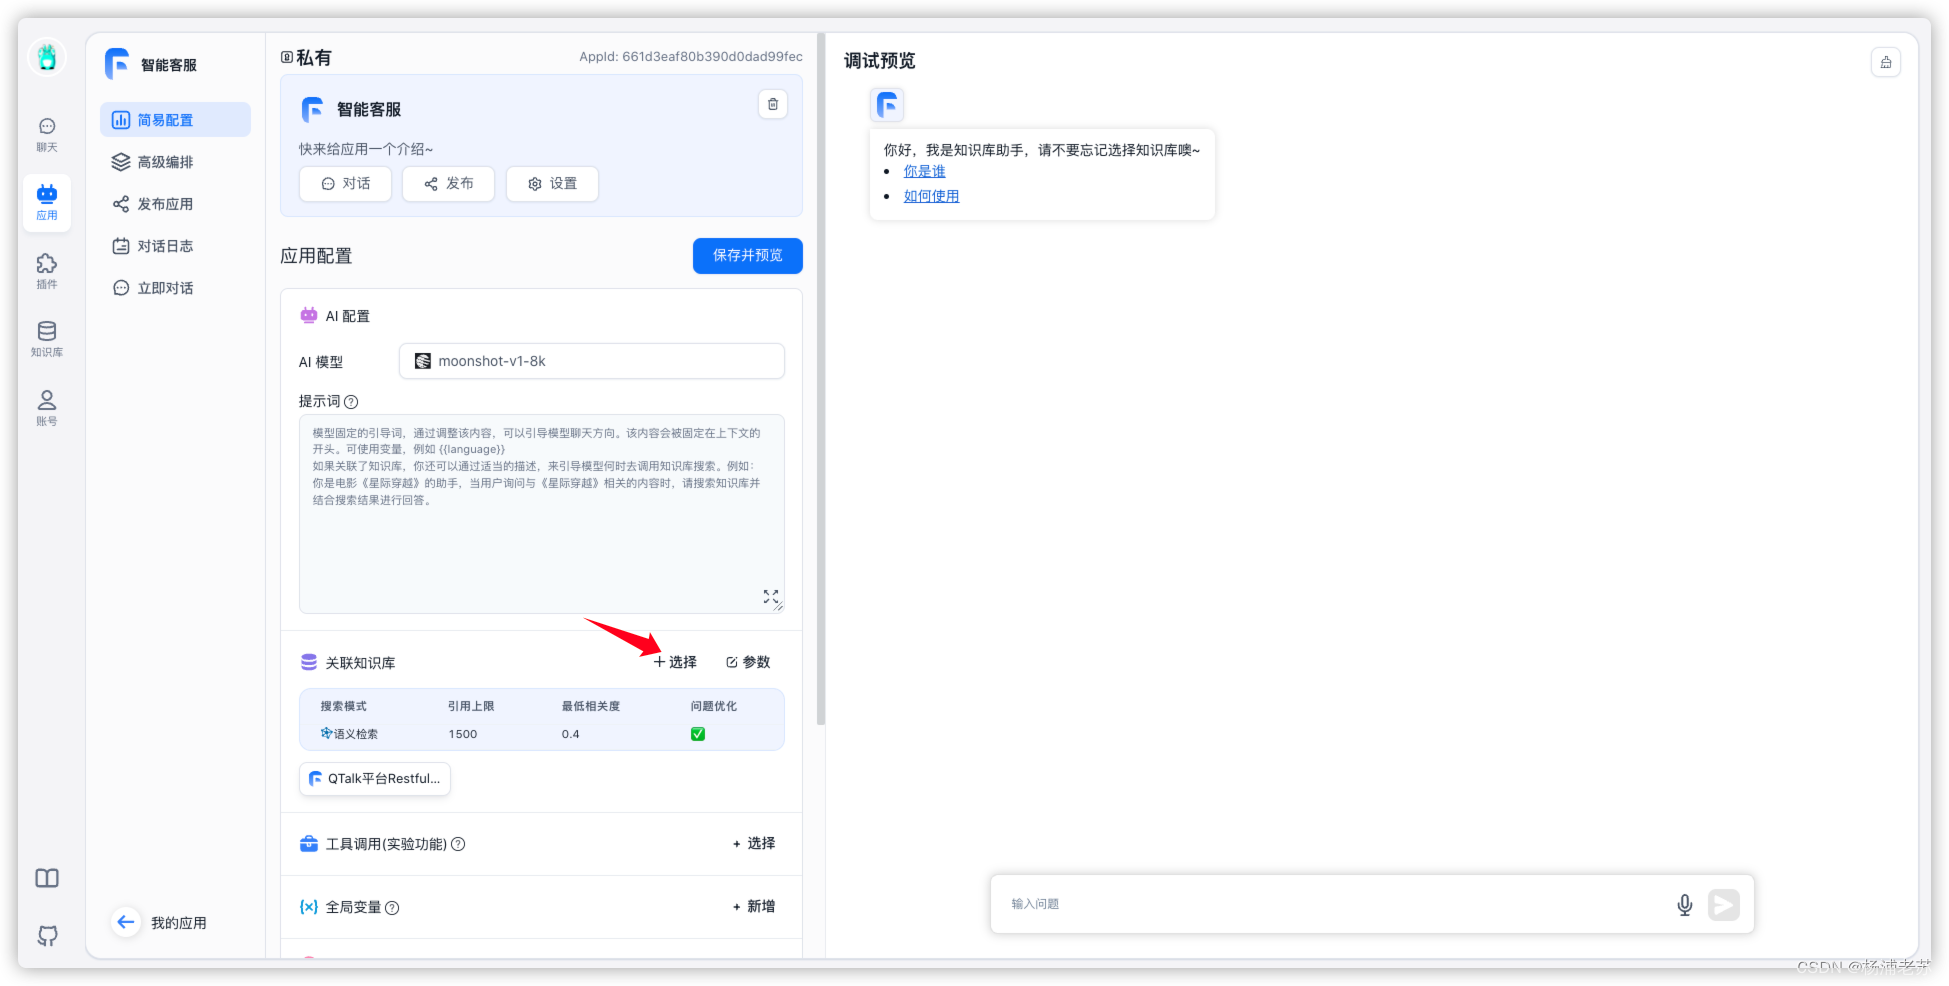Toggle the 问题优化 checkbox
Image resolution: width=1949 pixels, height=986 pixels.
point(698,734)
